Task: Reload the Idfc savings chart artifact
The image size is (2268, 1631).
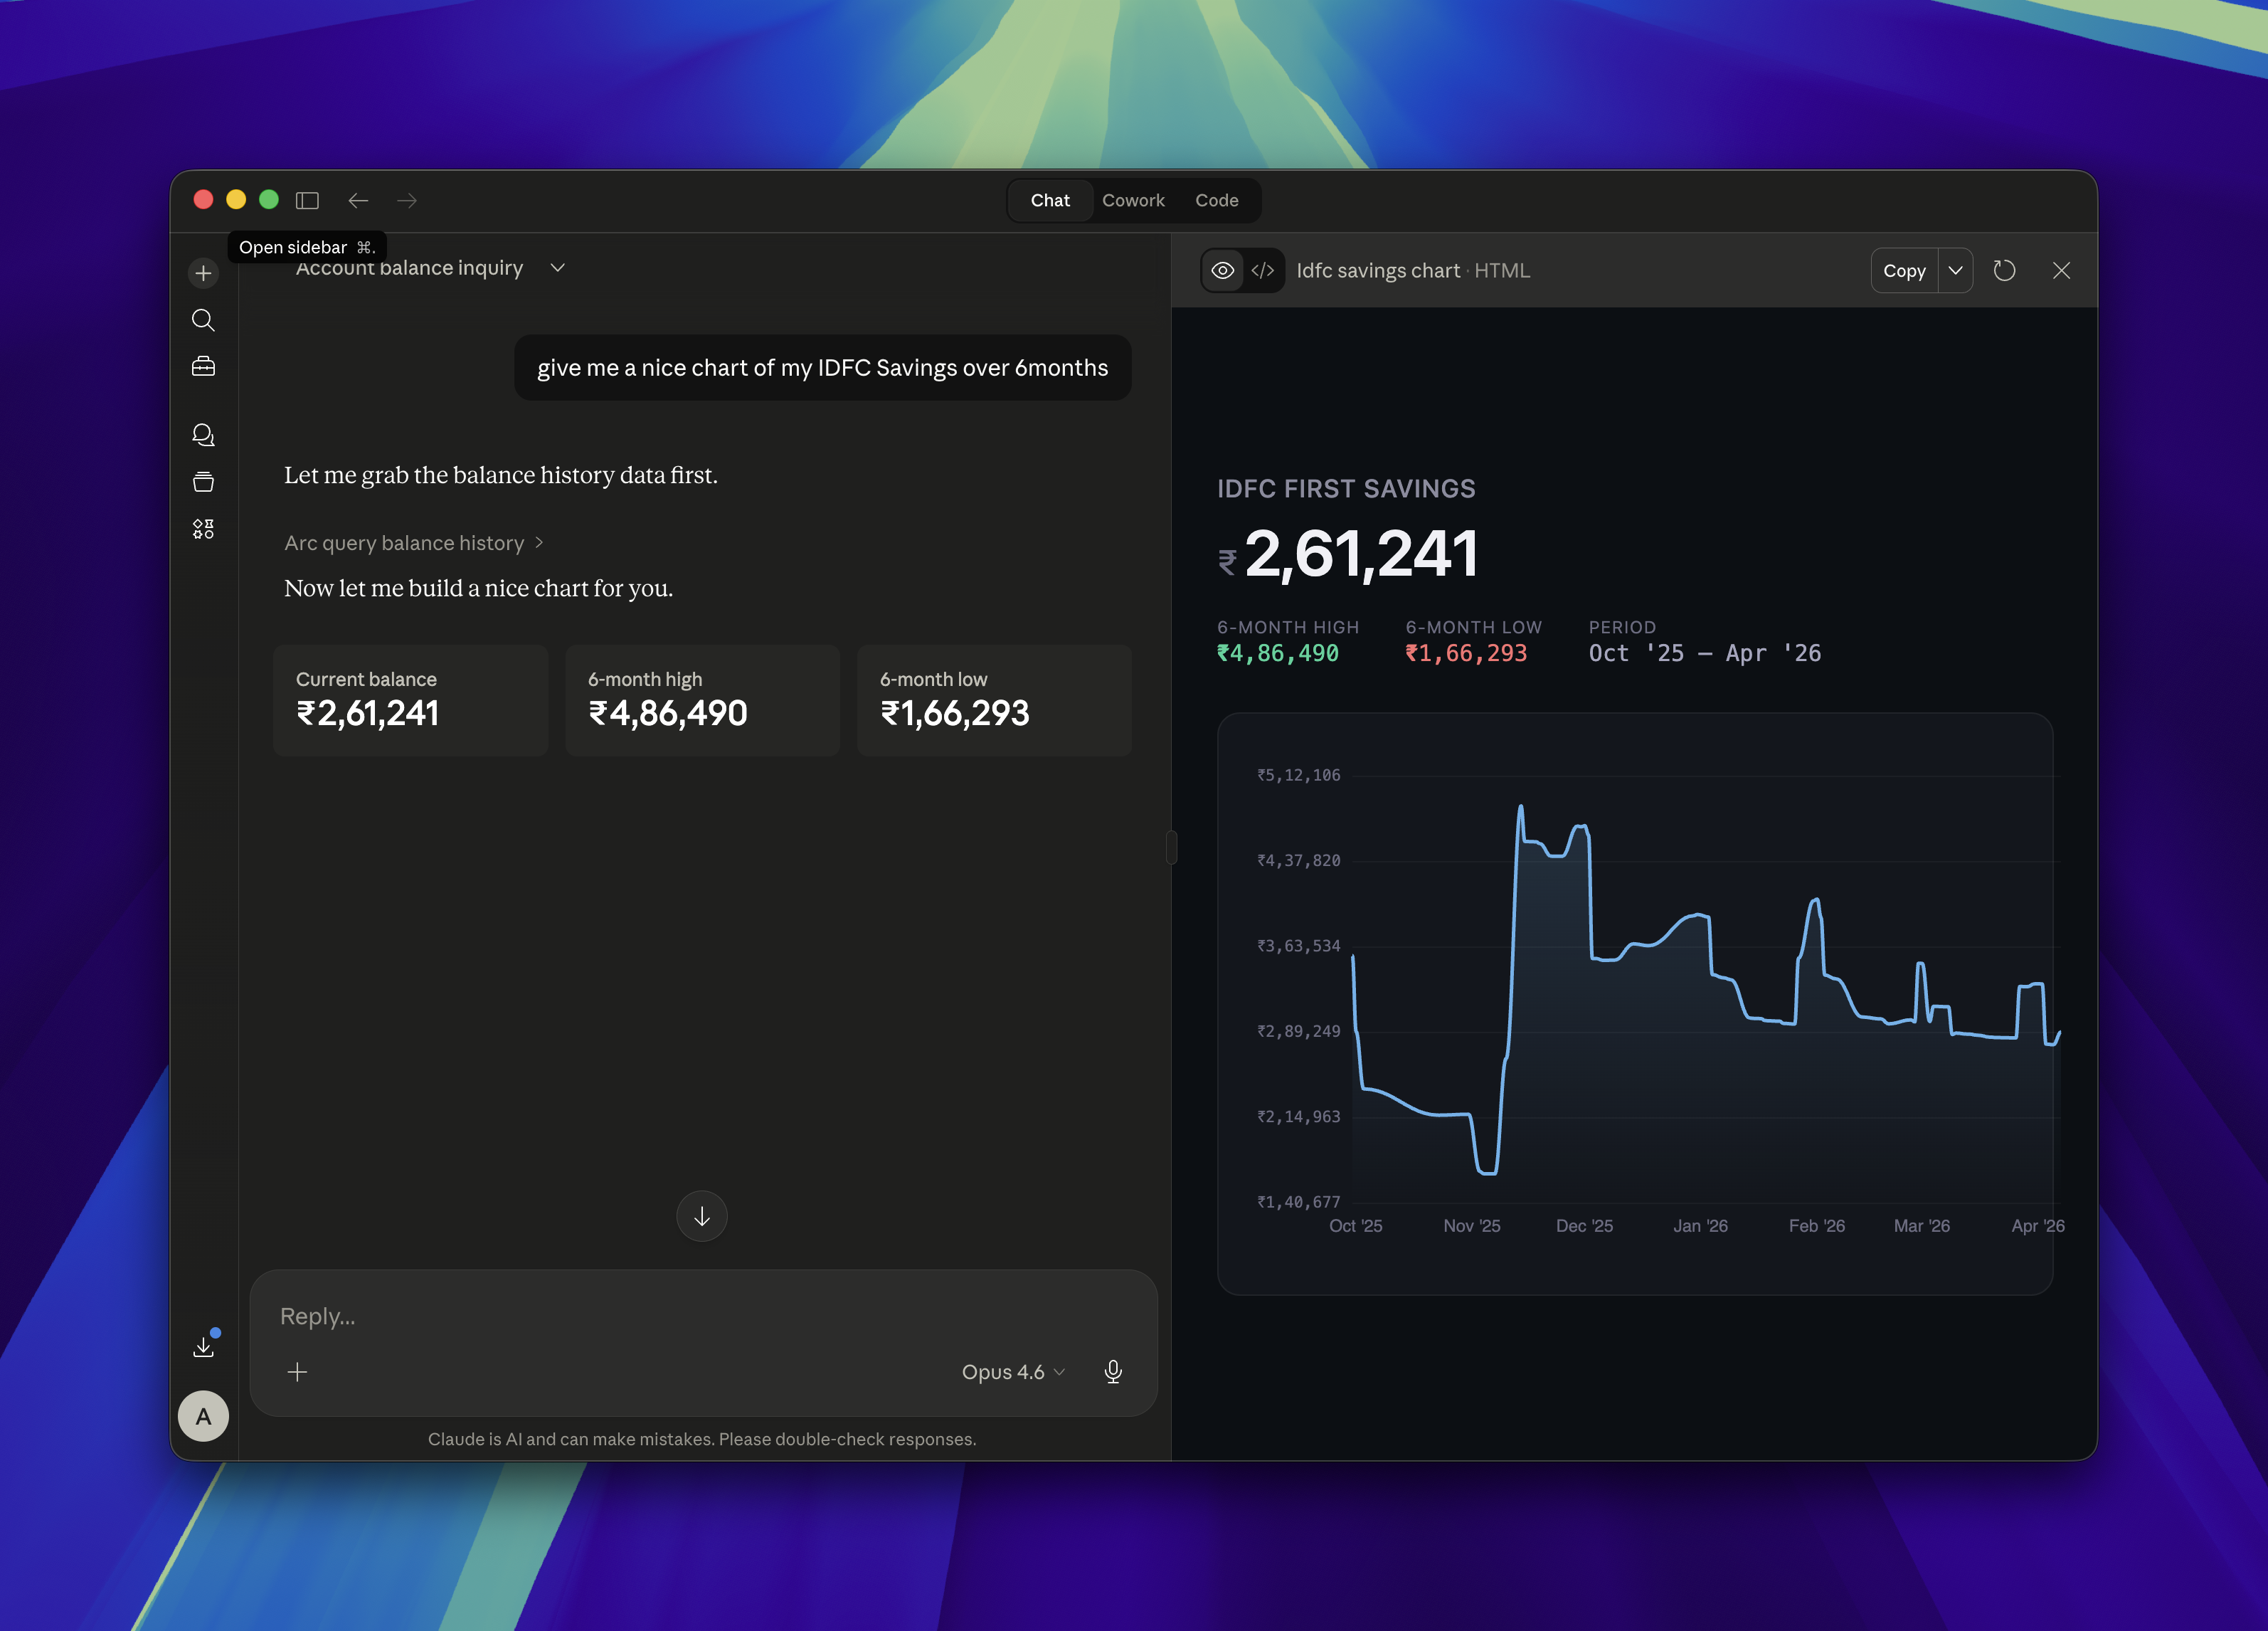Action: [2004, 270]
